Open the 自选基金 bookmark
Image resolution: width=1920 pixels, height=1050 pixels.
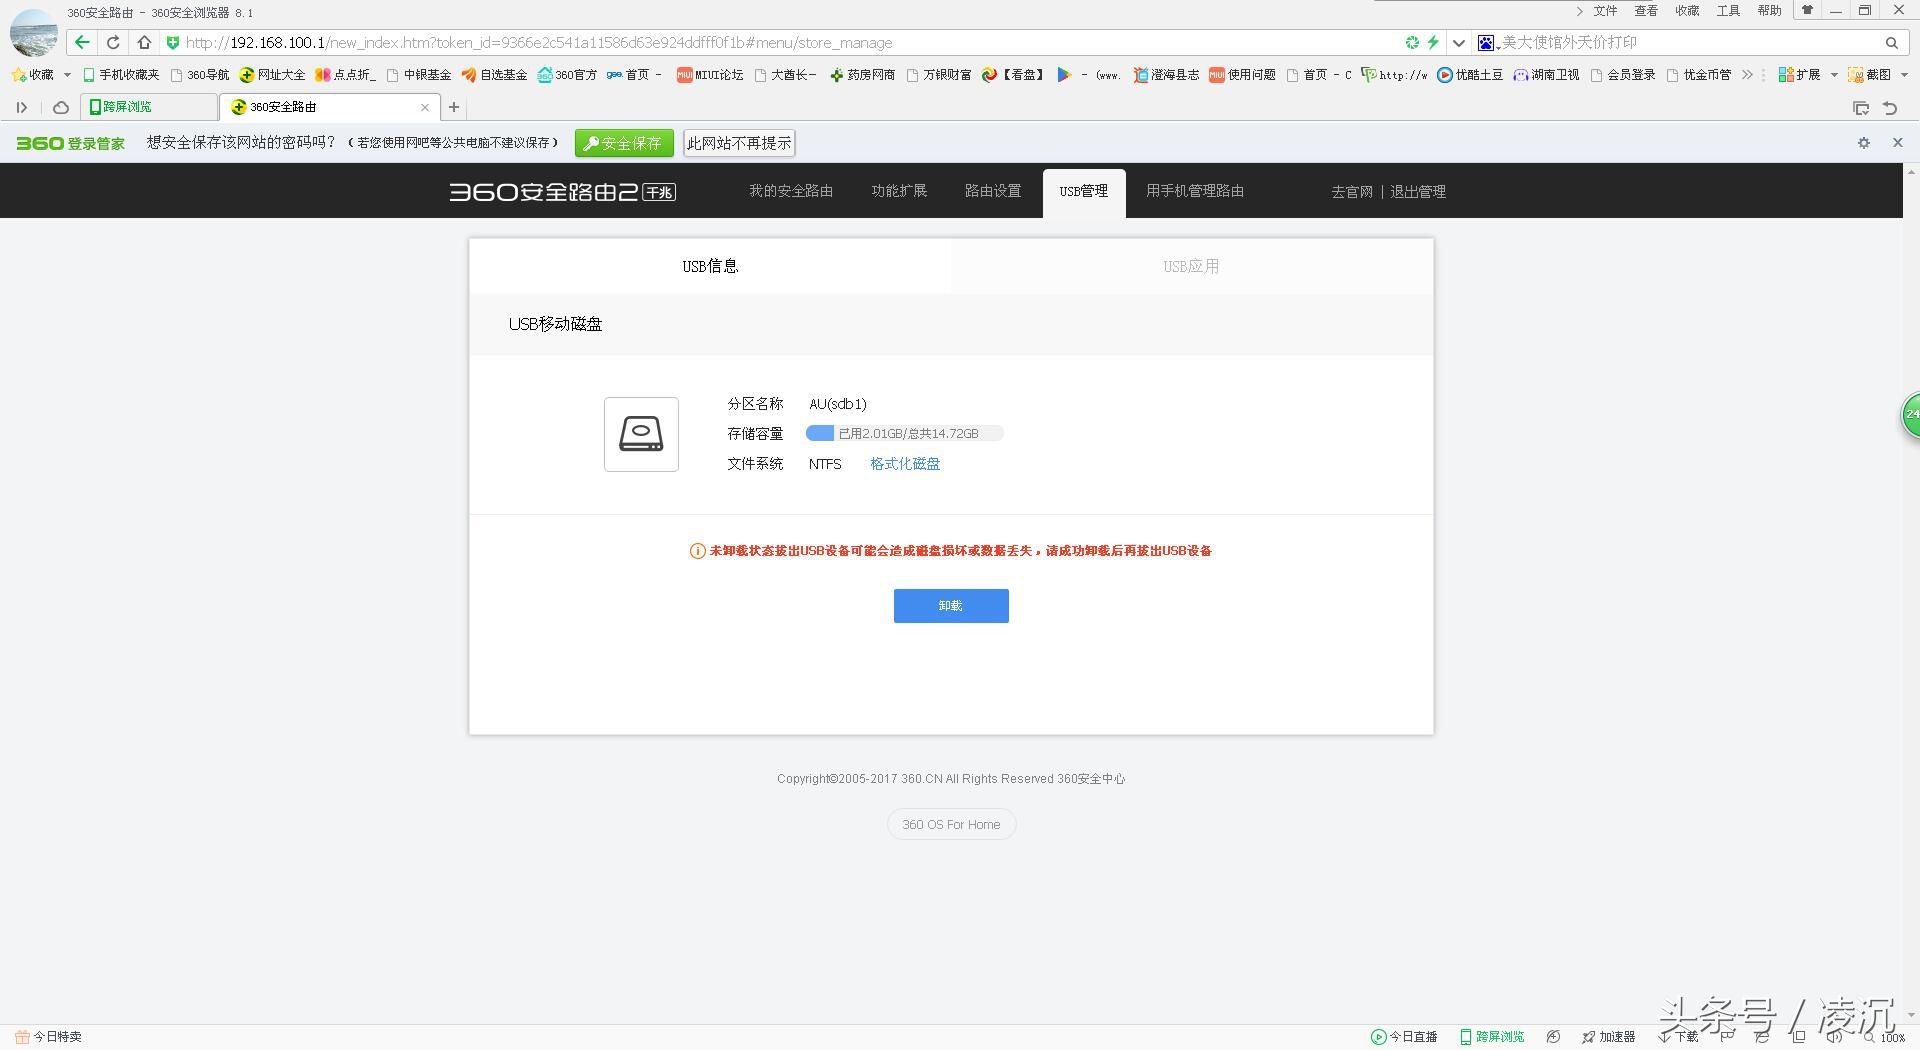[x=494, y=74]
